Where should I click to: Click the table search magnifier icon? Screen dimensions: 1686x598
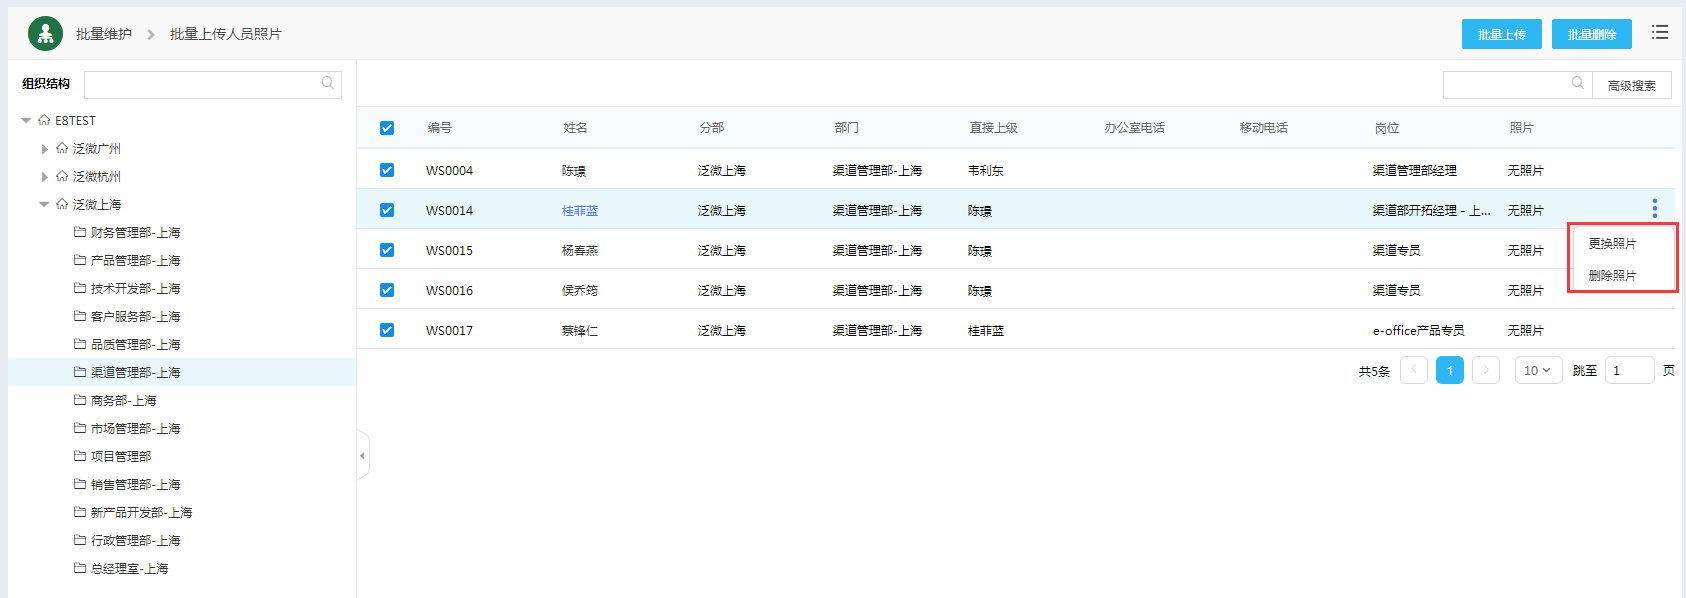point(1577,84)
